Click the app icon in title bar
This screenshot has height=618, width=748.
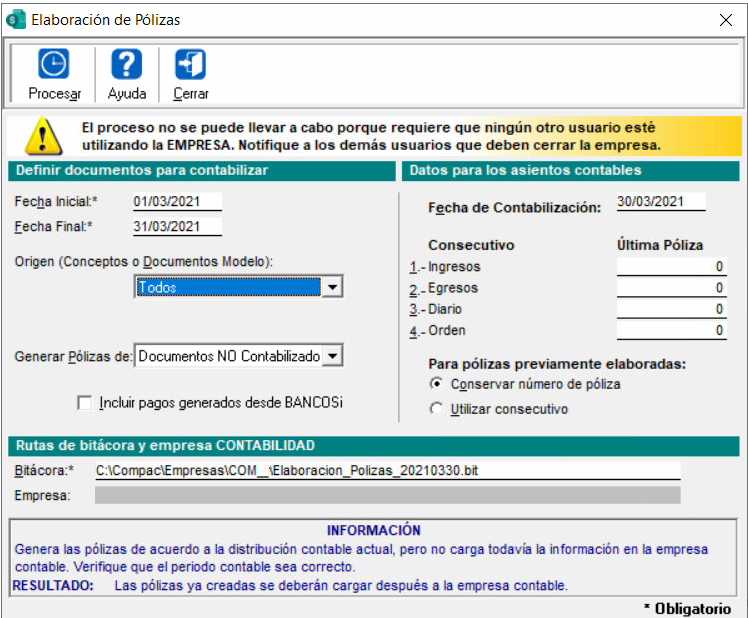17,19
